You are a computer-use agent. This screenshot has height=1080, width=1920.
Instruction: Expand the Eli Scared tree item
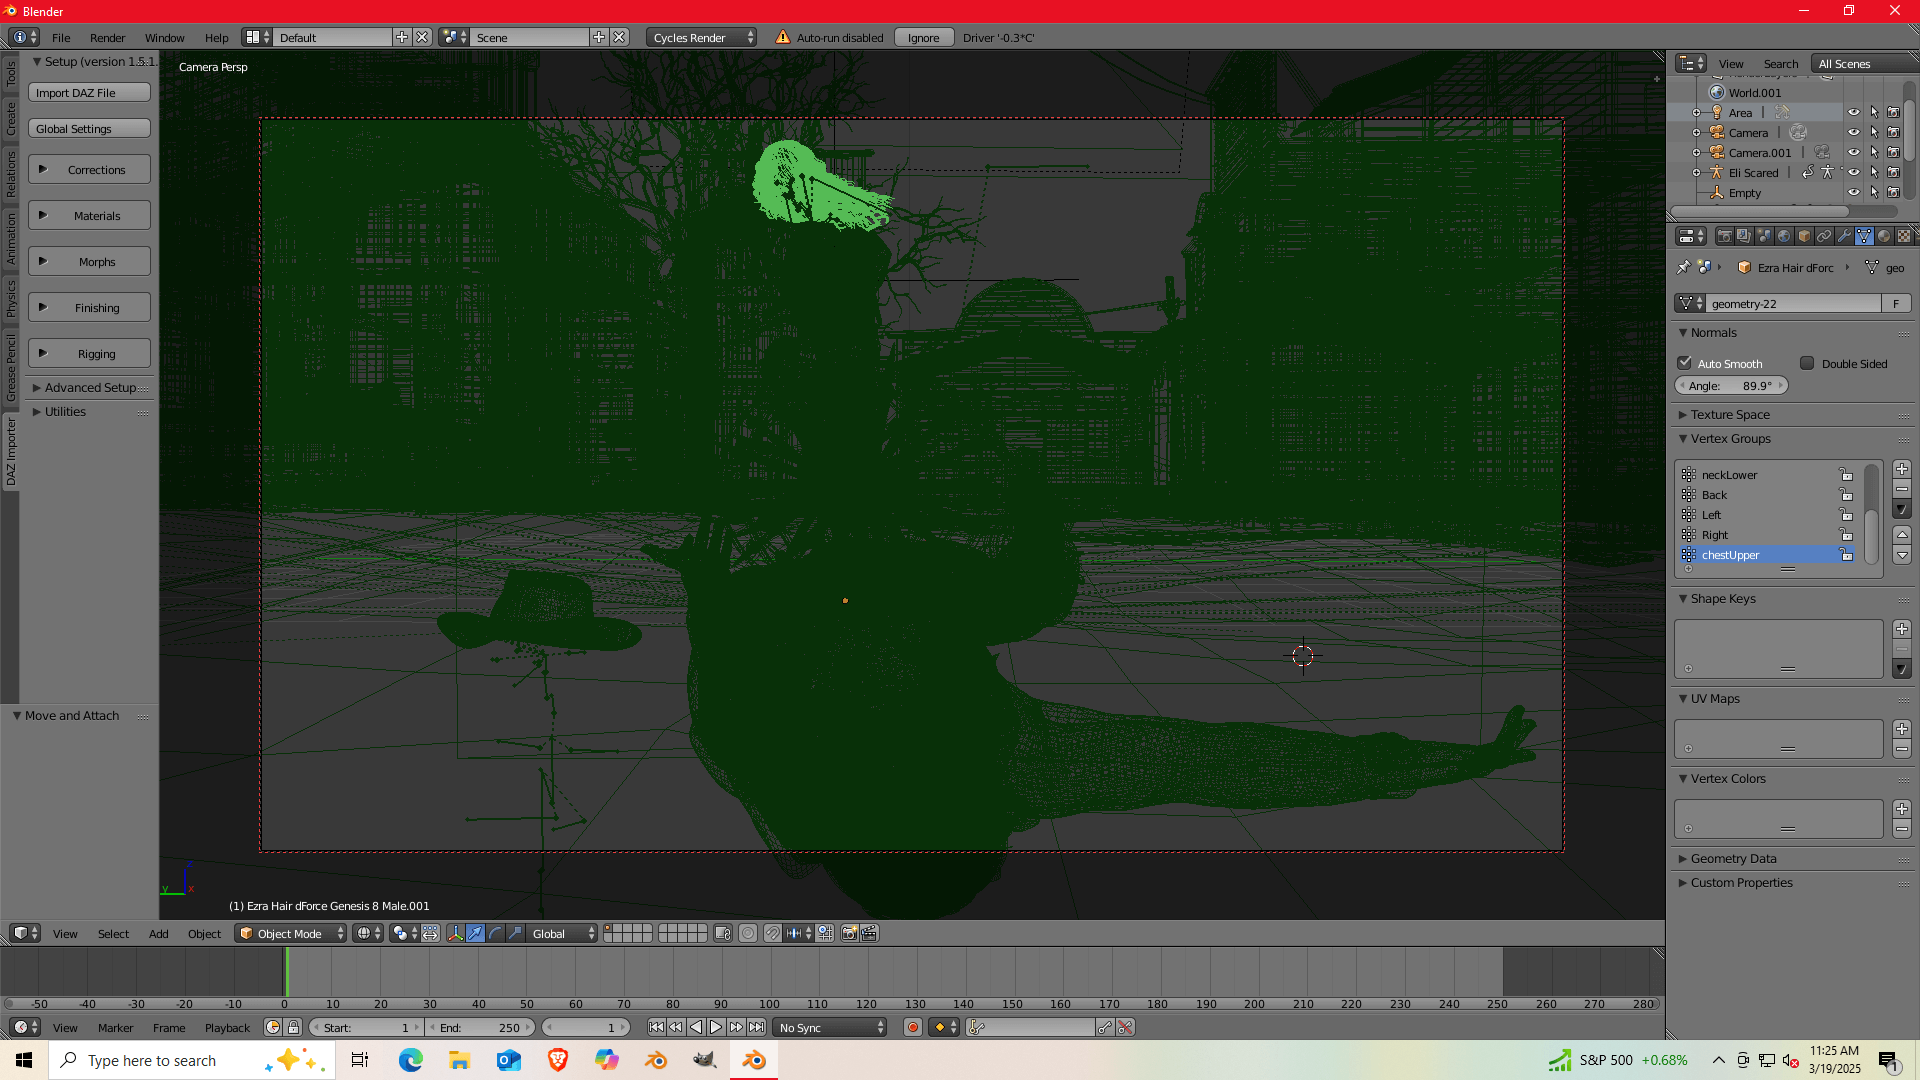coord(1696,173)
